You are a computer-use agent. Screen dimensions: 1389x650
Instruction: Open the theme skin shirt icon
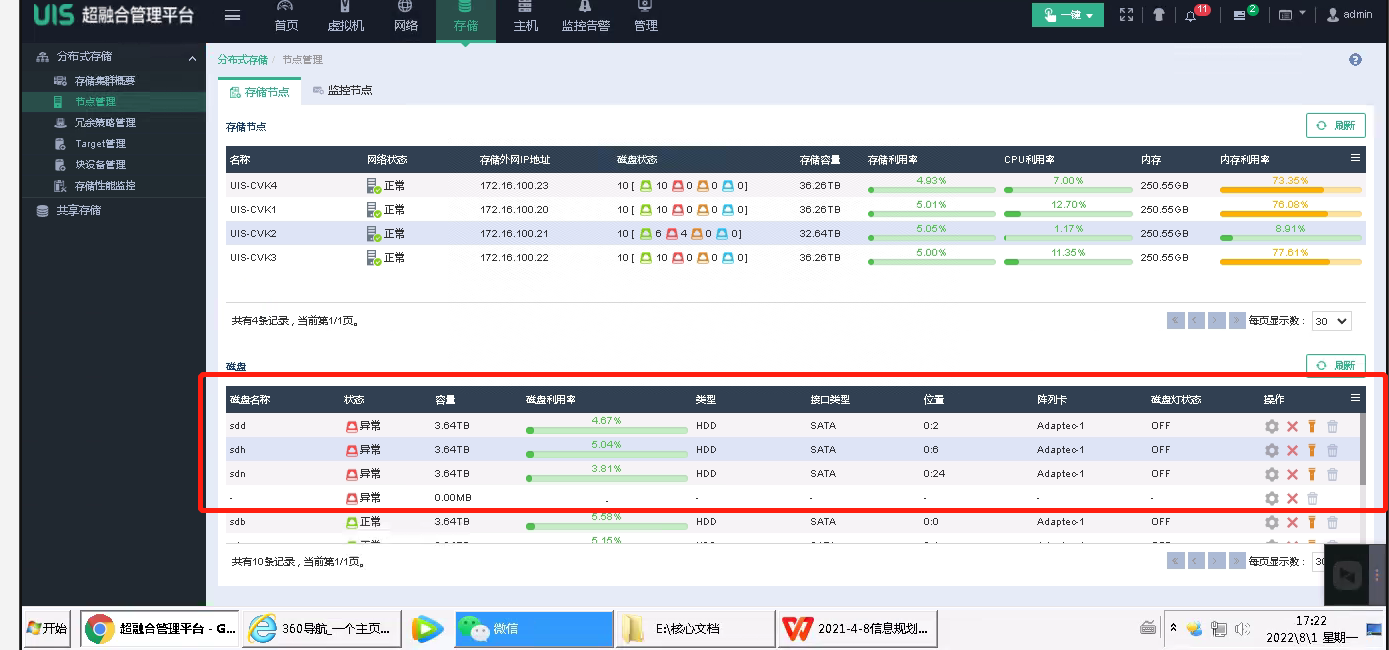pyautogui.click(x=1158, y=15)
